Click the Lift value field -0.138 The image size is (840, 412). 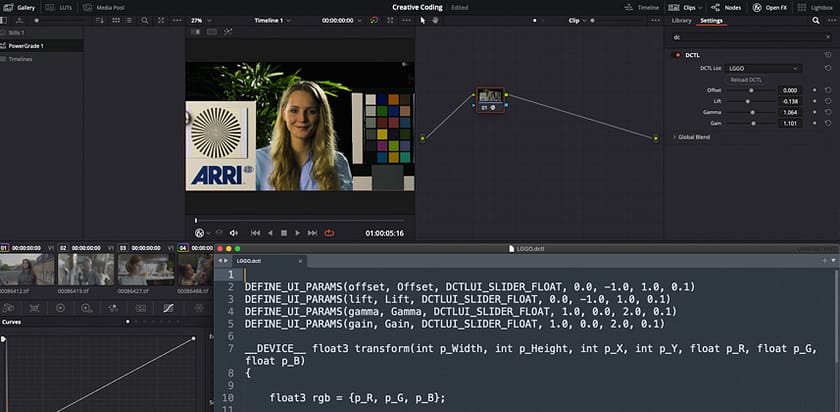790,101
